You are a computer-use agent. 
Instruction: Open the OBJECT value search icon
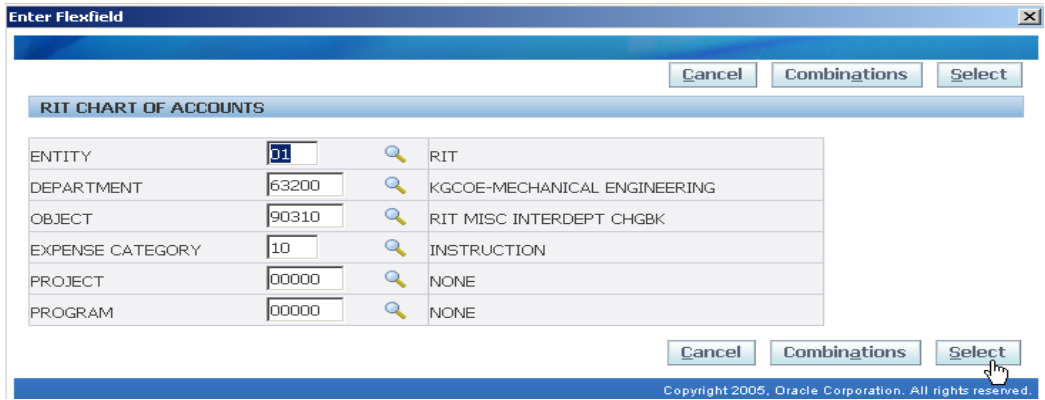coord(396,217)
